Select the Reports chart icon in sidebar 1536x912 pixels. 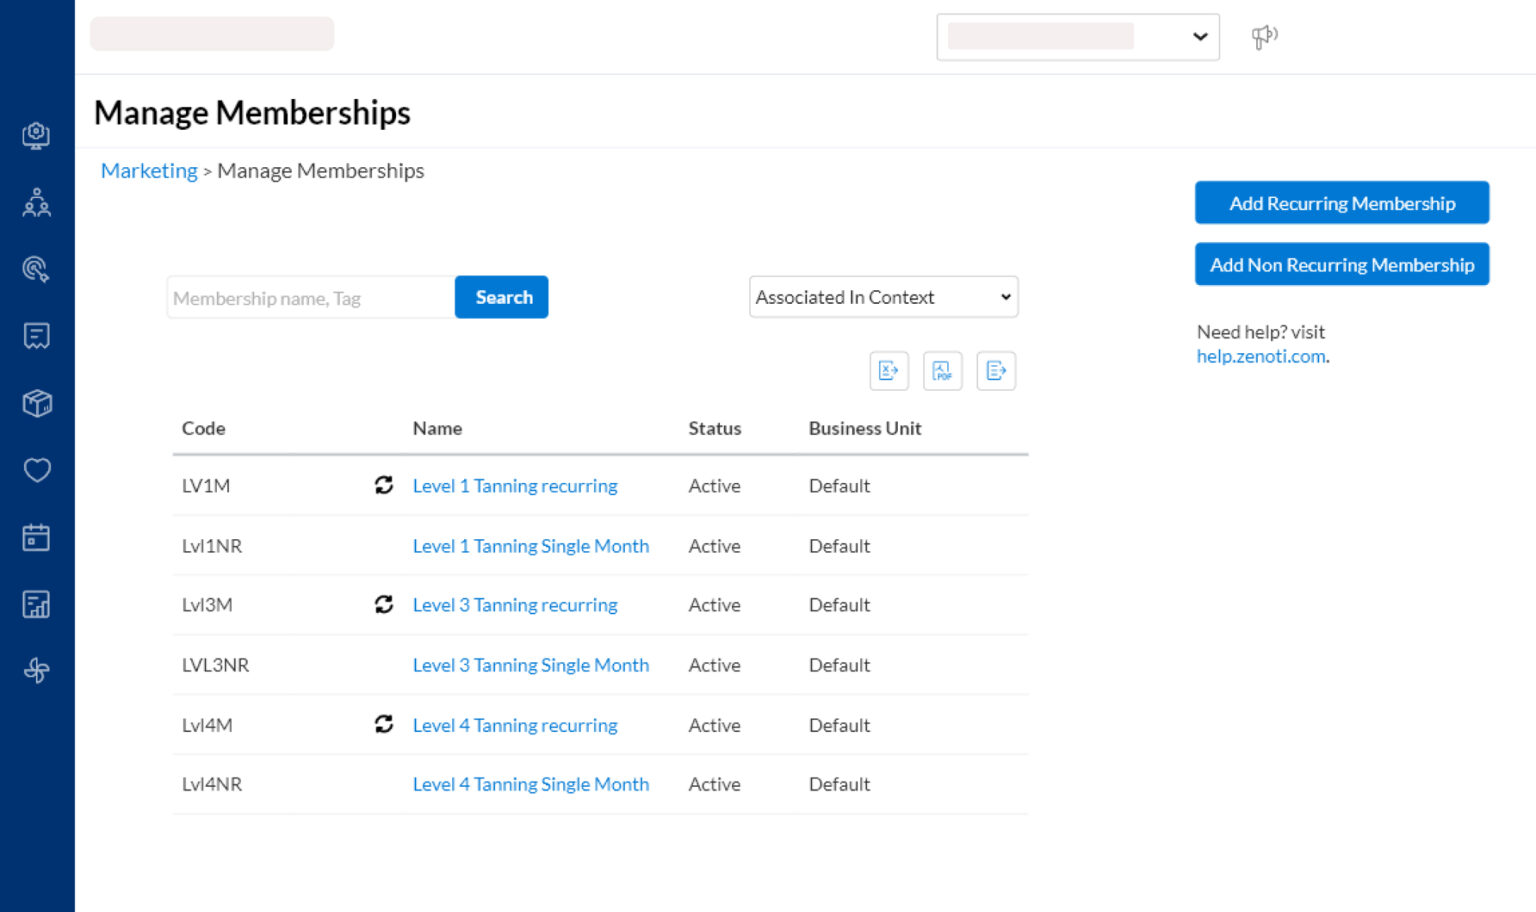[37, 604]
